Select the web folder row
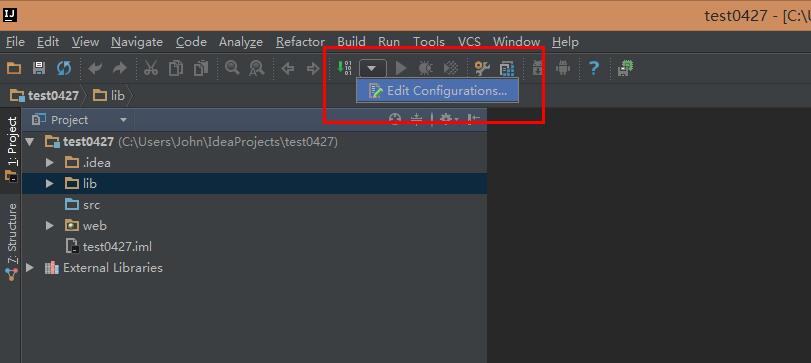Image resolution: width=811 pixels, height=363 pixels. (254, 225)
